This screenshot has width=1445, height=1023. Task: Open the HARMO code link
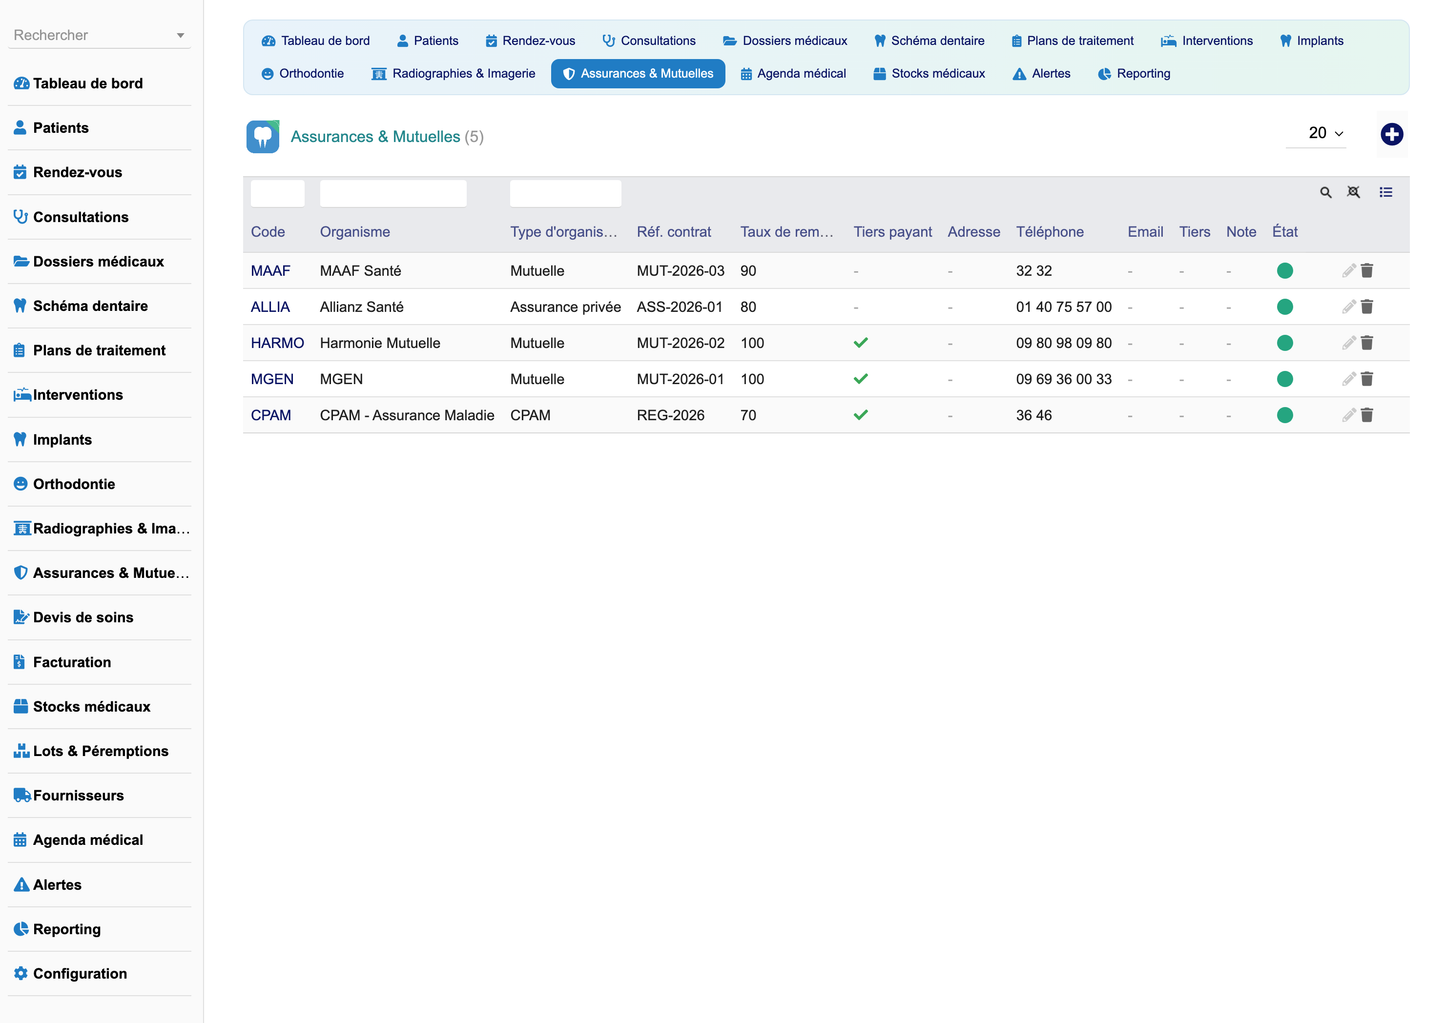[277, 343]
